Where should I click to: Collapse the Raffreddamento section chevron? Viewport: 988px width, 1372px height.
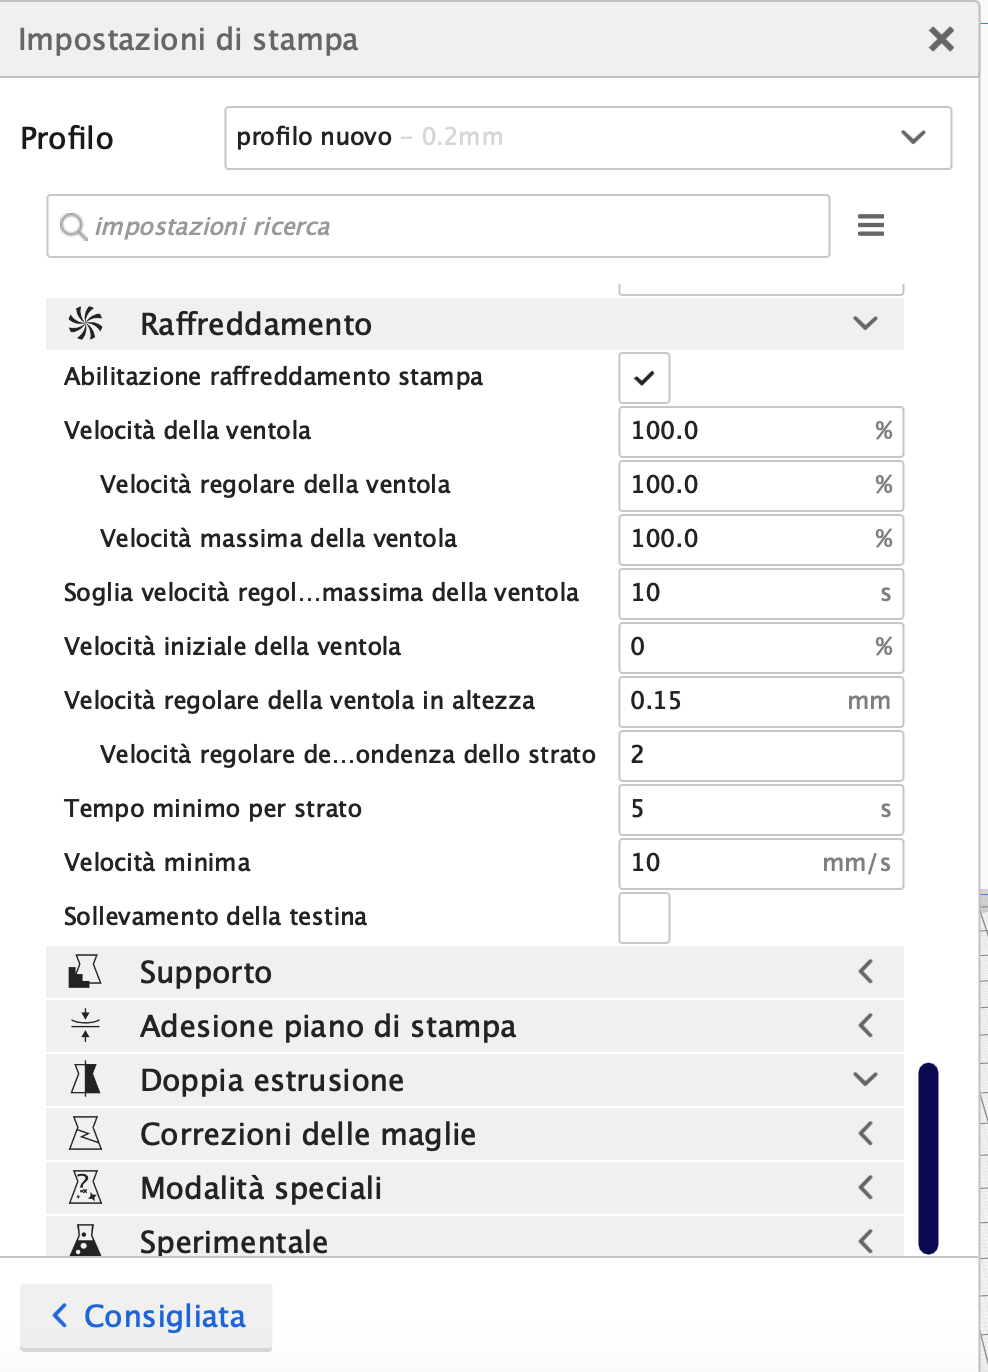pyautogui.click(x=866, y=323)
